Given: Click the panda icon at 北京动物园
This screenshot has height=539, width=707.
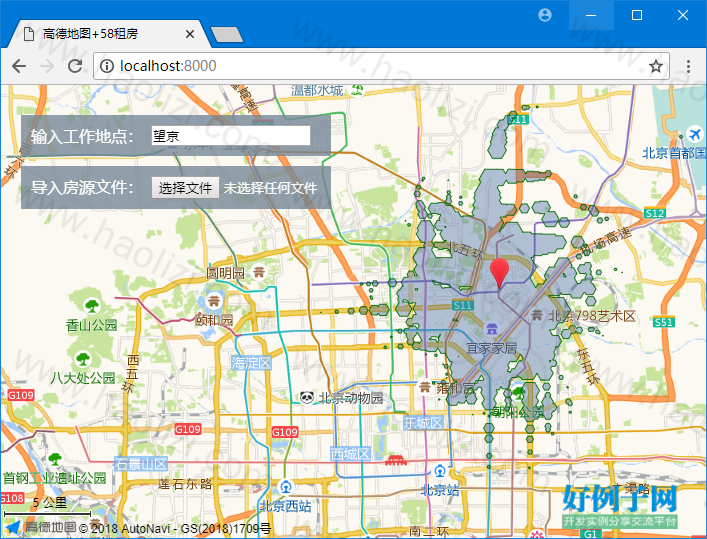Looking at the screenshot, I should click(x=307, y=397).
